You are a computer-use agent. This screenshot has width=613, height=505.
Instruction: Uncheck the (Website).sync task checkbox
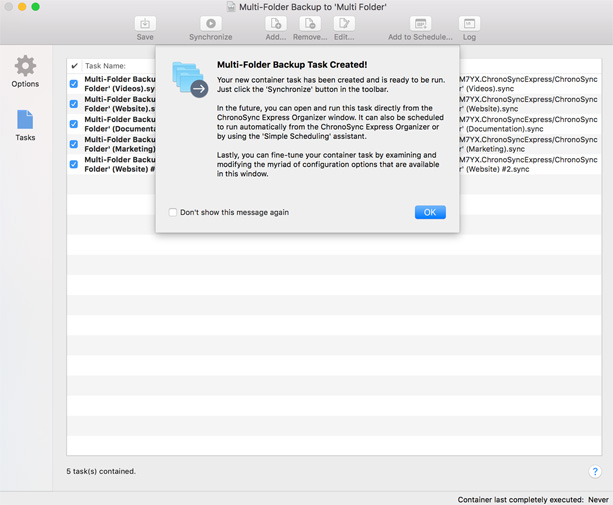(x=73, y=104)
